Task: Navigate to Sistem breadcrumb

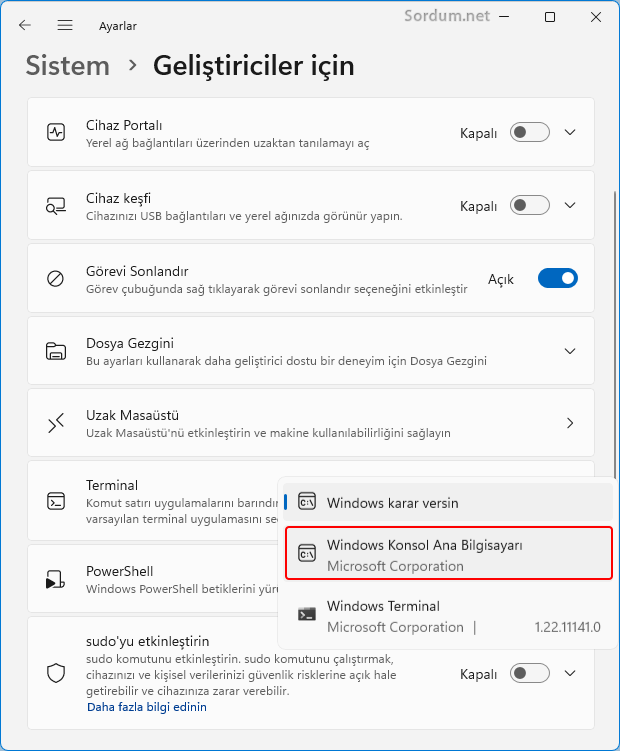Action: pyautogui.click(x=68, y=66)
